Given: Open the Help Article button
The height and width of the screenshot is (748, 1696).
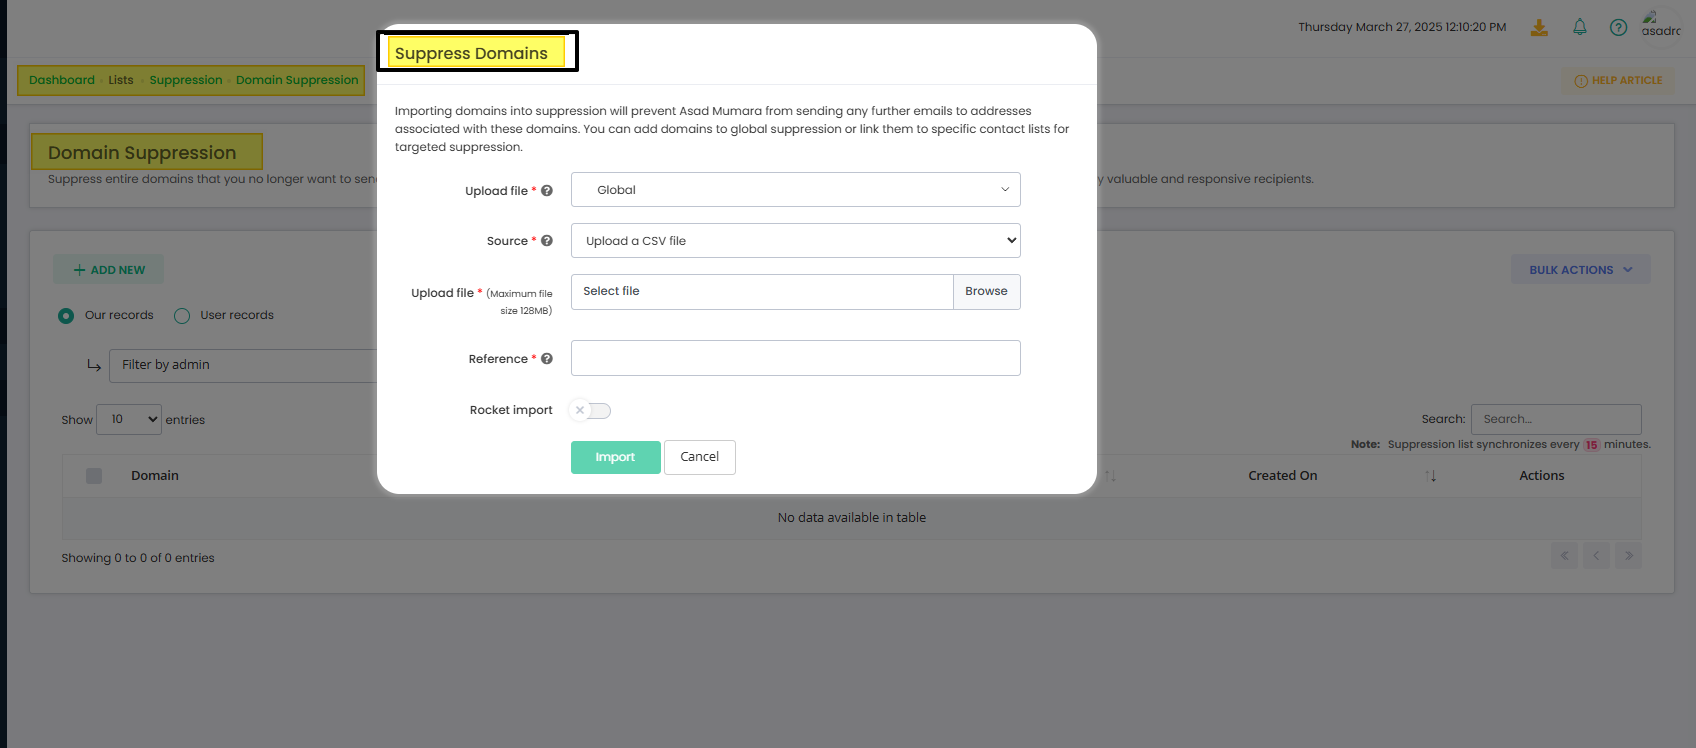Looking at the screenshot, I should click(1618, 80).
